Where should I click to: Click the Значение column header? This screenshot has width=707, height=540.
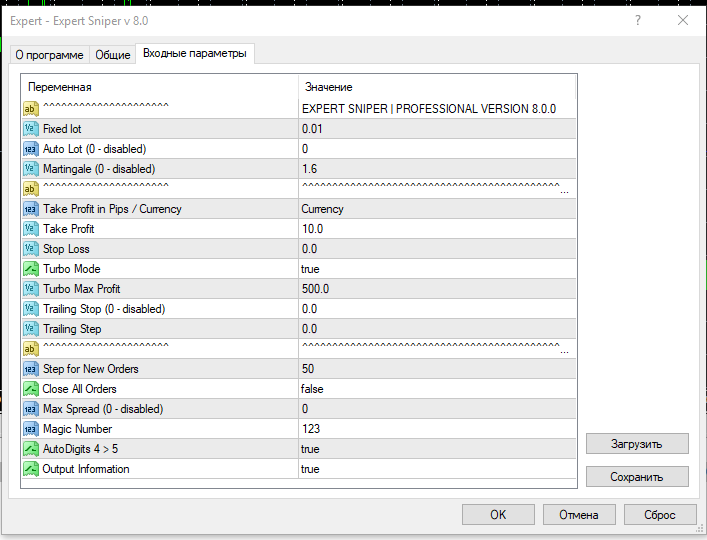436,87
